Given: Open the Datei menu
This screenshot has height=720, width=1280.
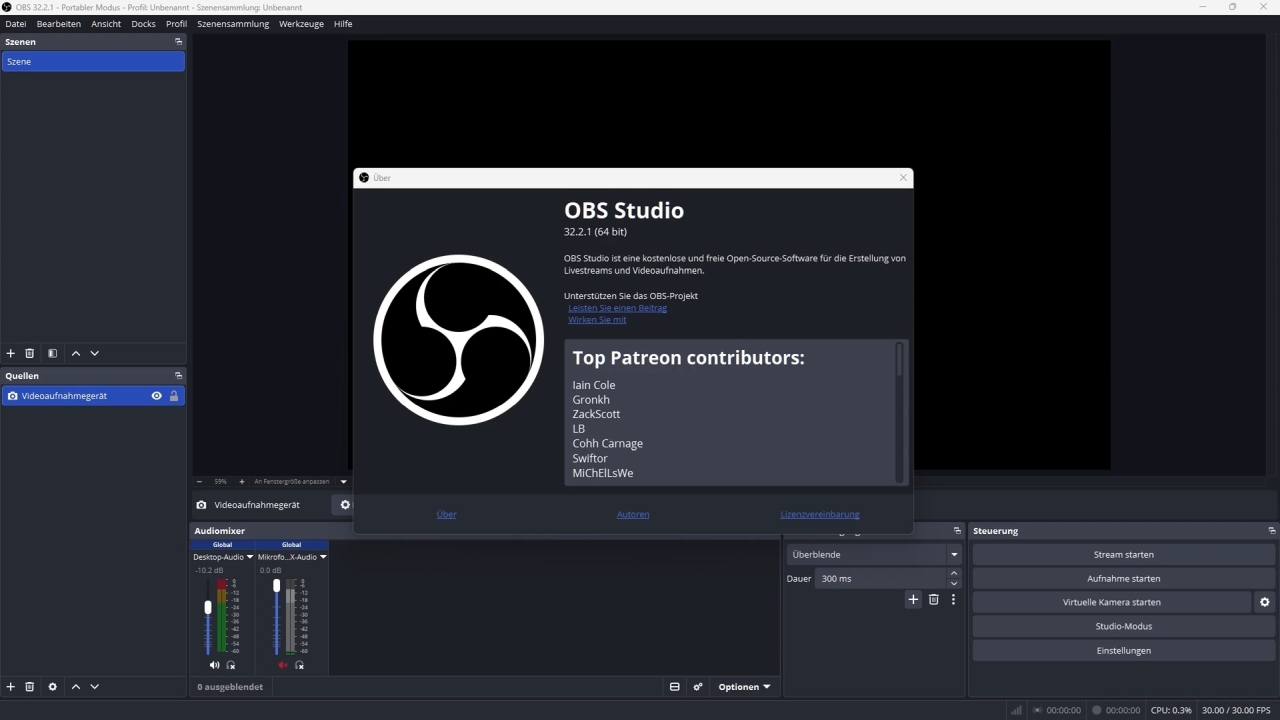Looking at the screenshot, I should click(16, 24).
